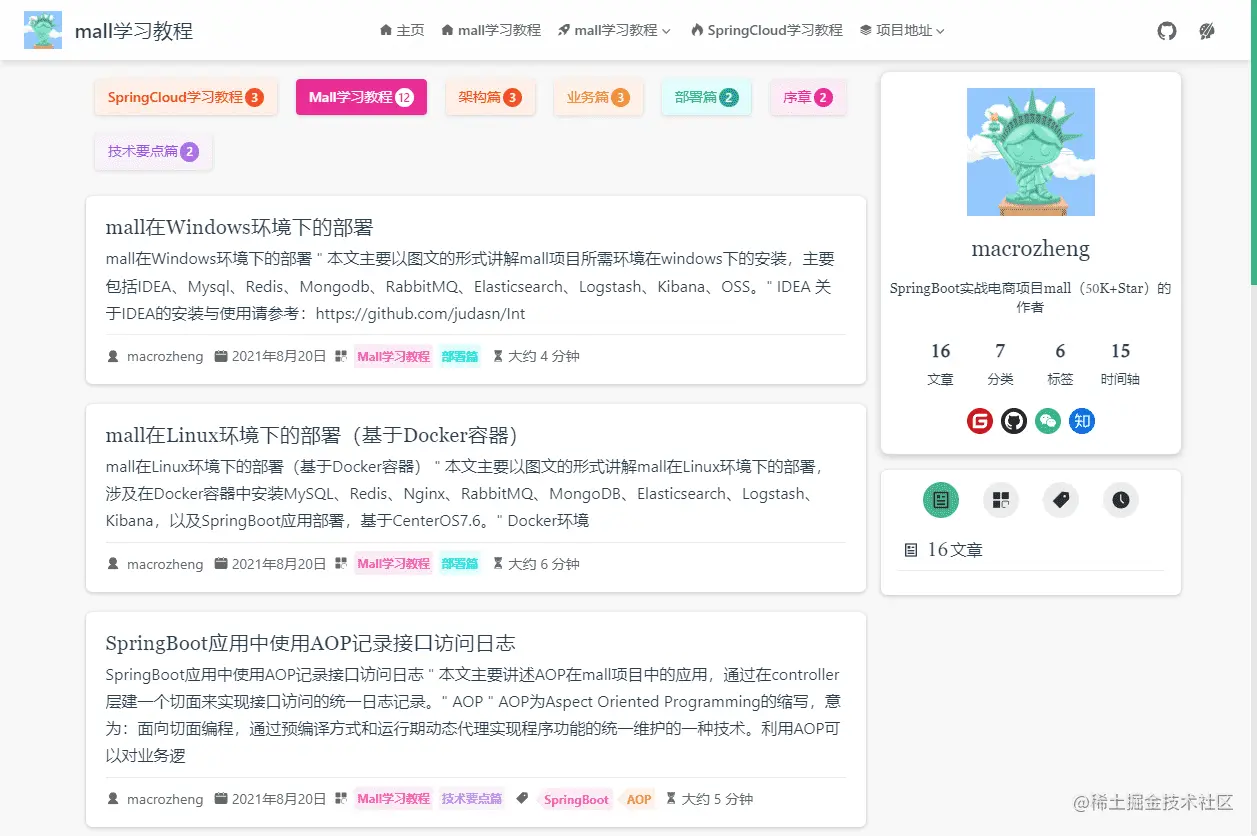
Task: Go to 主页 home nav item
Action: pyautogui.click(x=402, y=31)
